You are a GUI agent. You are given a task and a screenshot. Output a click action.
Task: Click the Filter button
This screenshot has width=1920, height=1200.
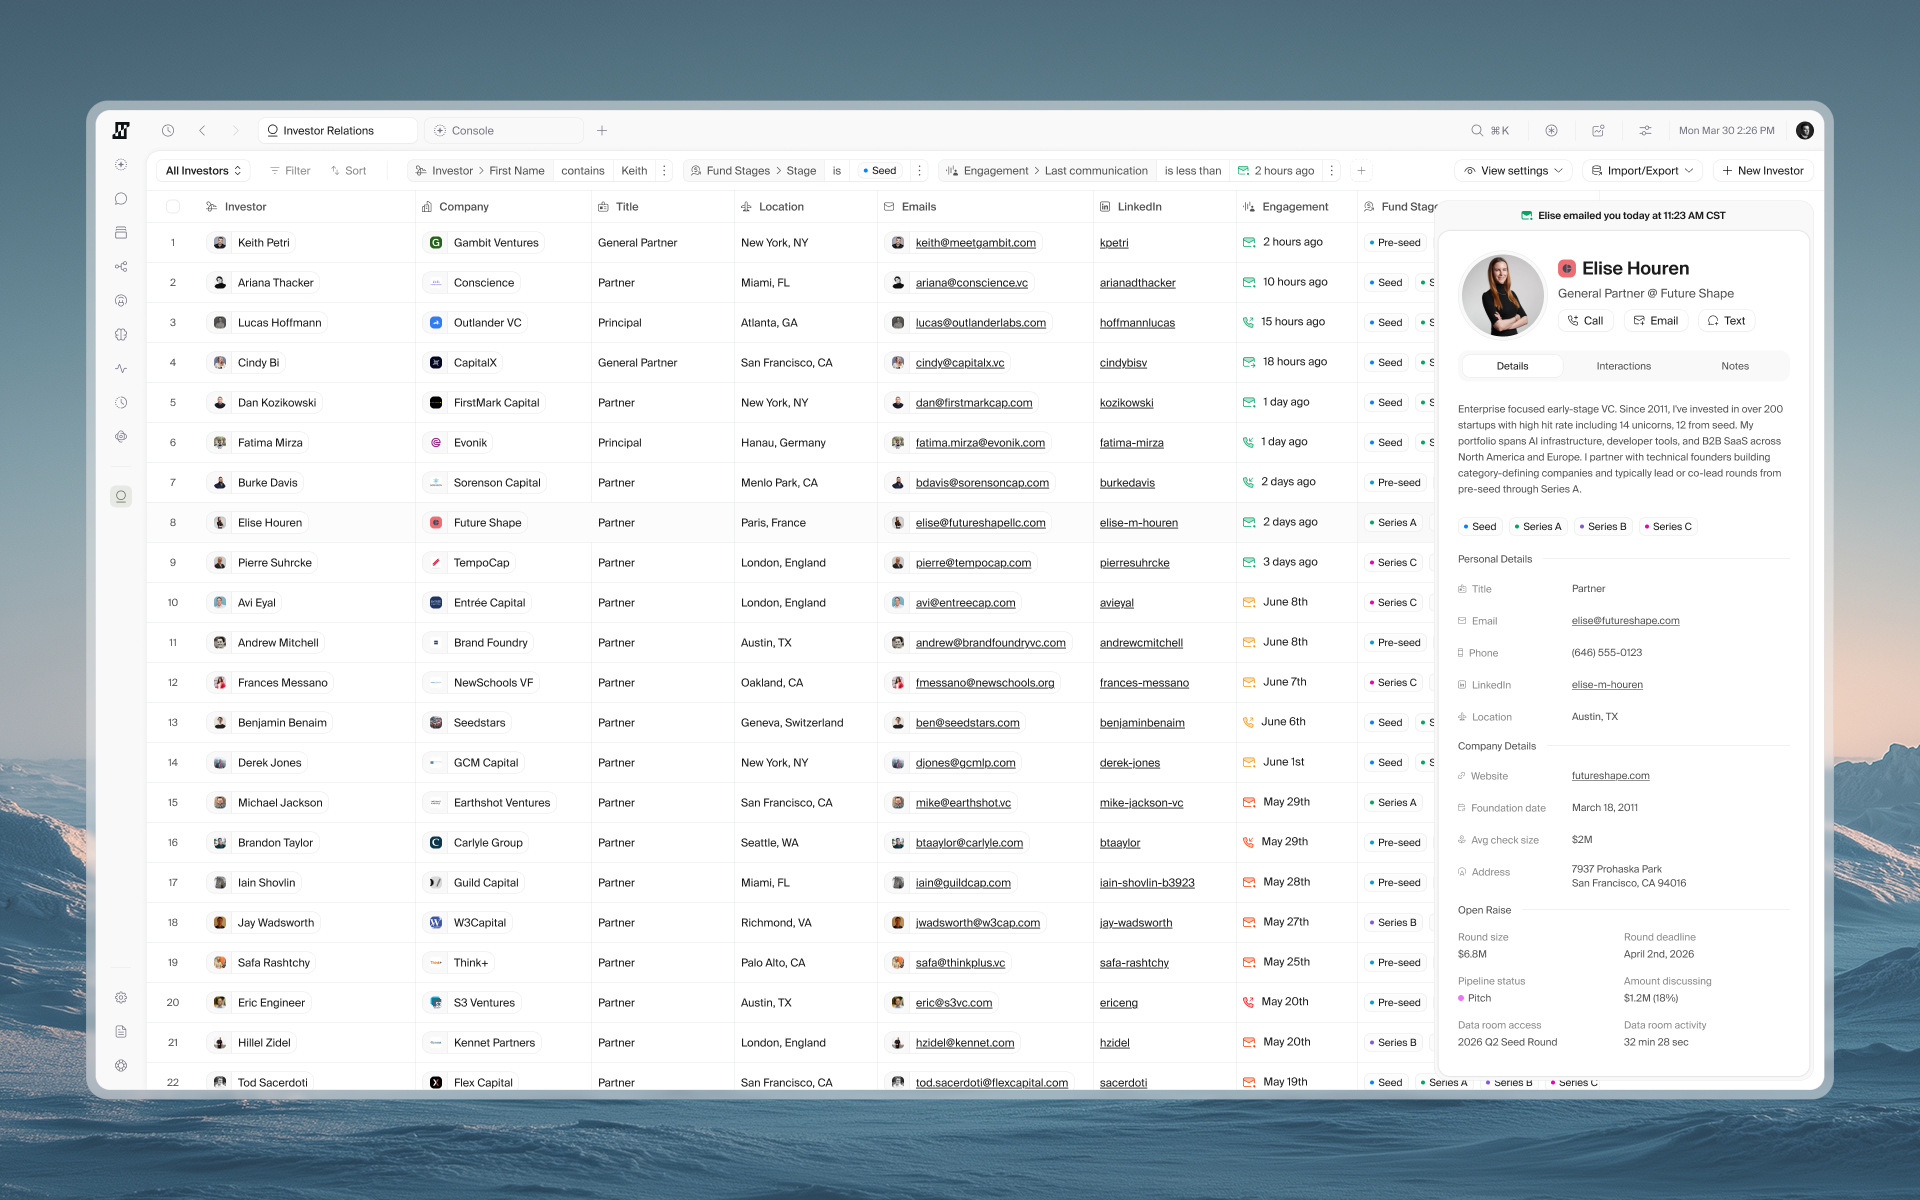tap(289, 171)
